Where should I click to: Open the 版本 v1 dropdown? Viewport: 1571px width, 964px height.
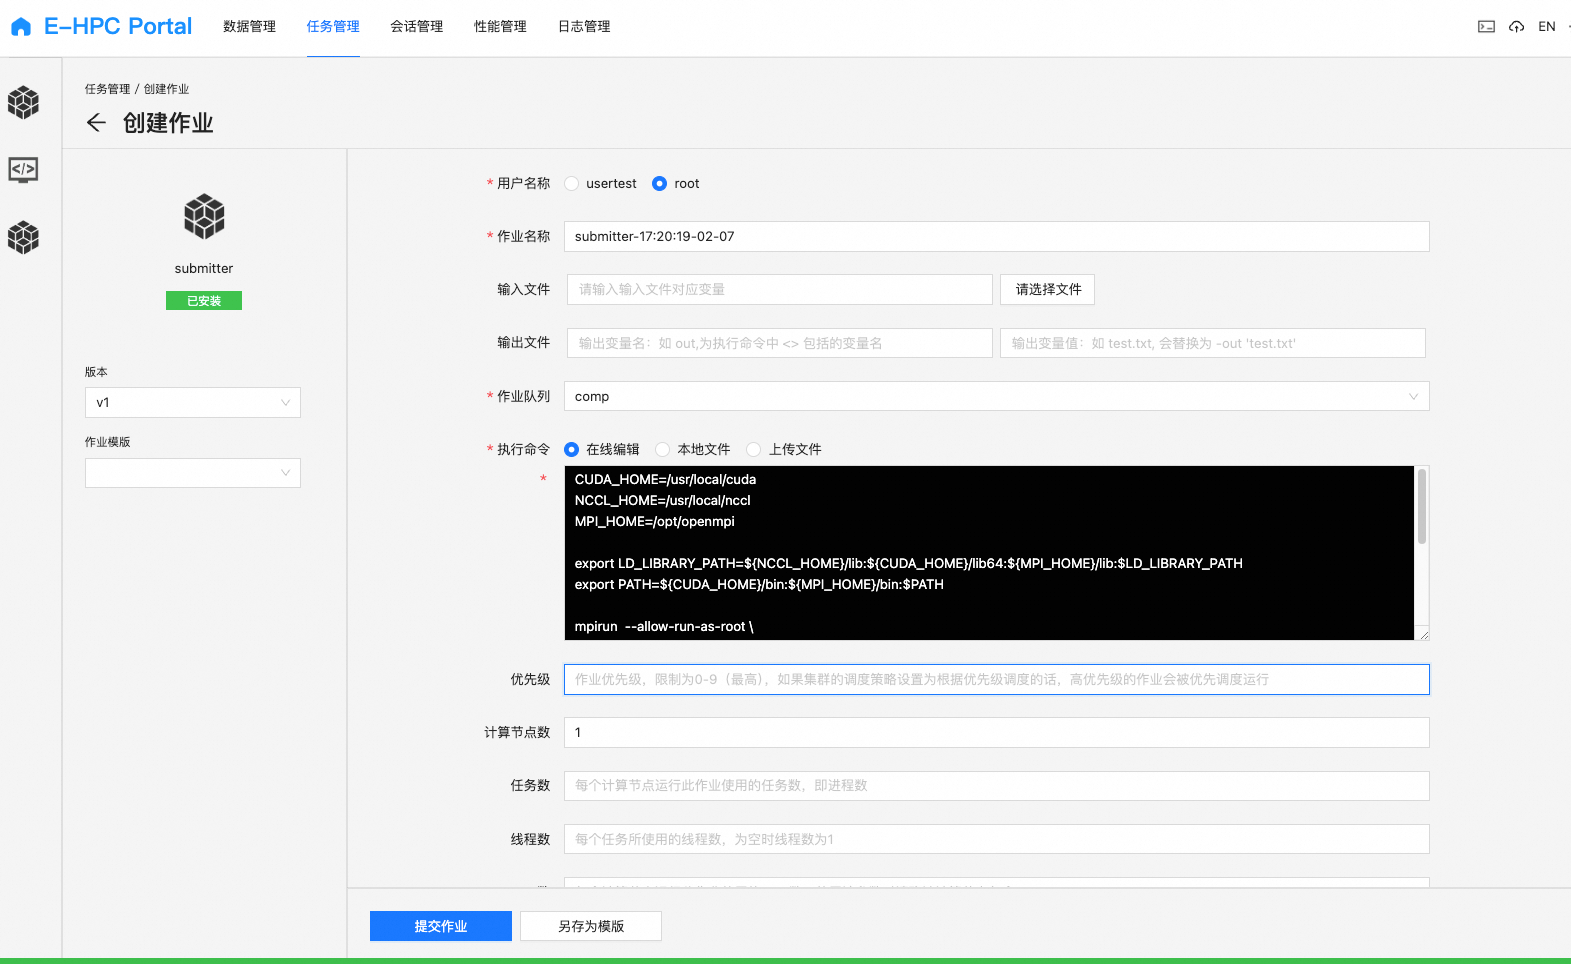pos(193,403)
